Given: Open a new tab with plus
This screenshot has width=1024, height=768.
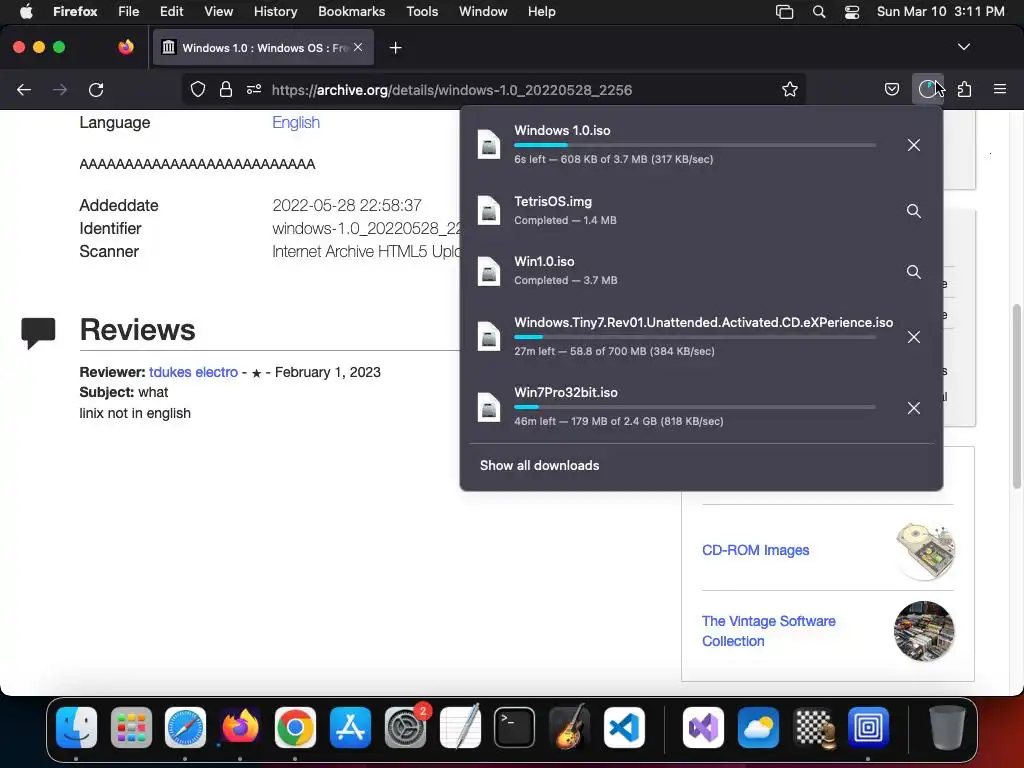Looking at the screenshot, I should 395,48.
